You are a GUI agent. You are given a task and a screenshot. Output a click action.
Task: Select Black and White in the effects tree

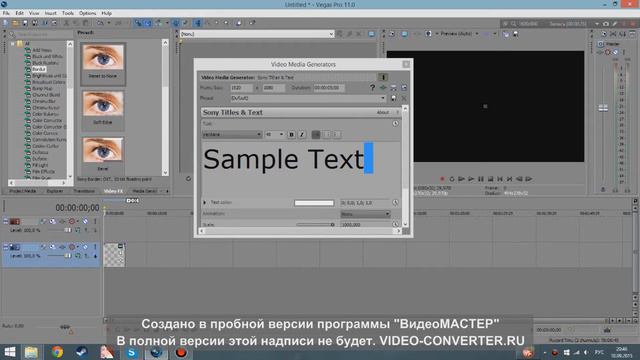47,57
